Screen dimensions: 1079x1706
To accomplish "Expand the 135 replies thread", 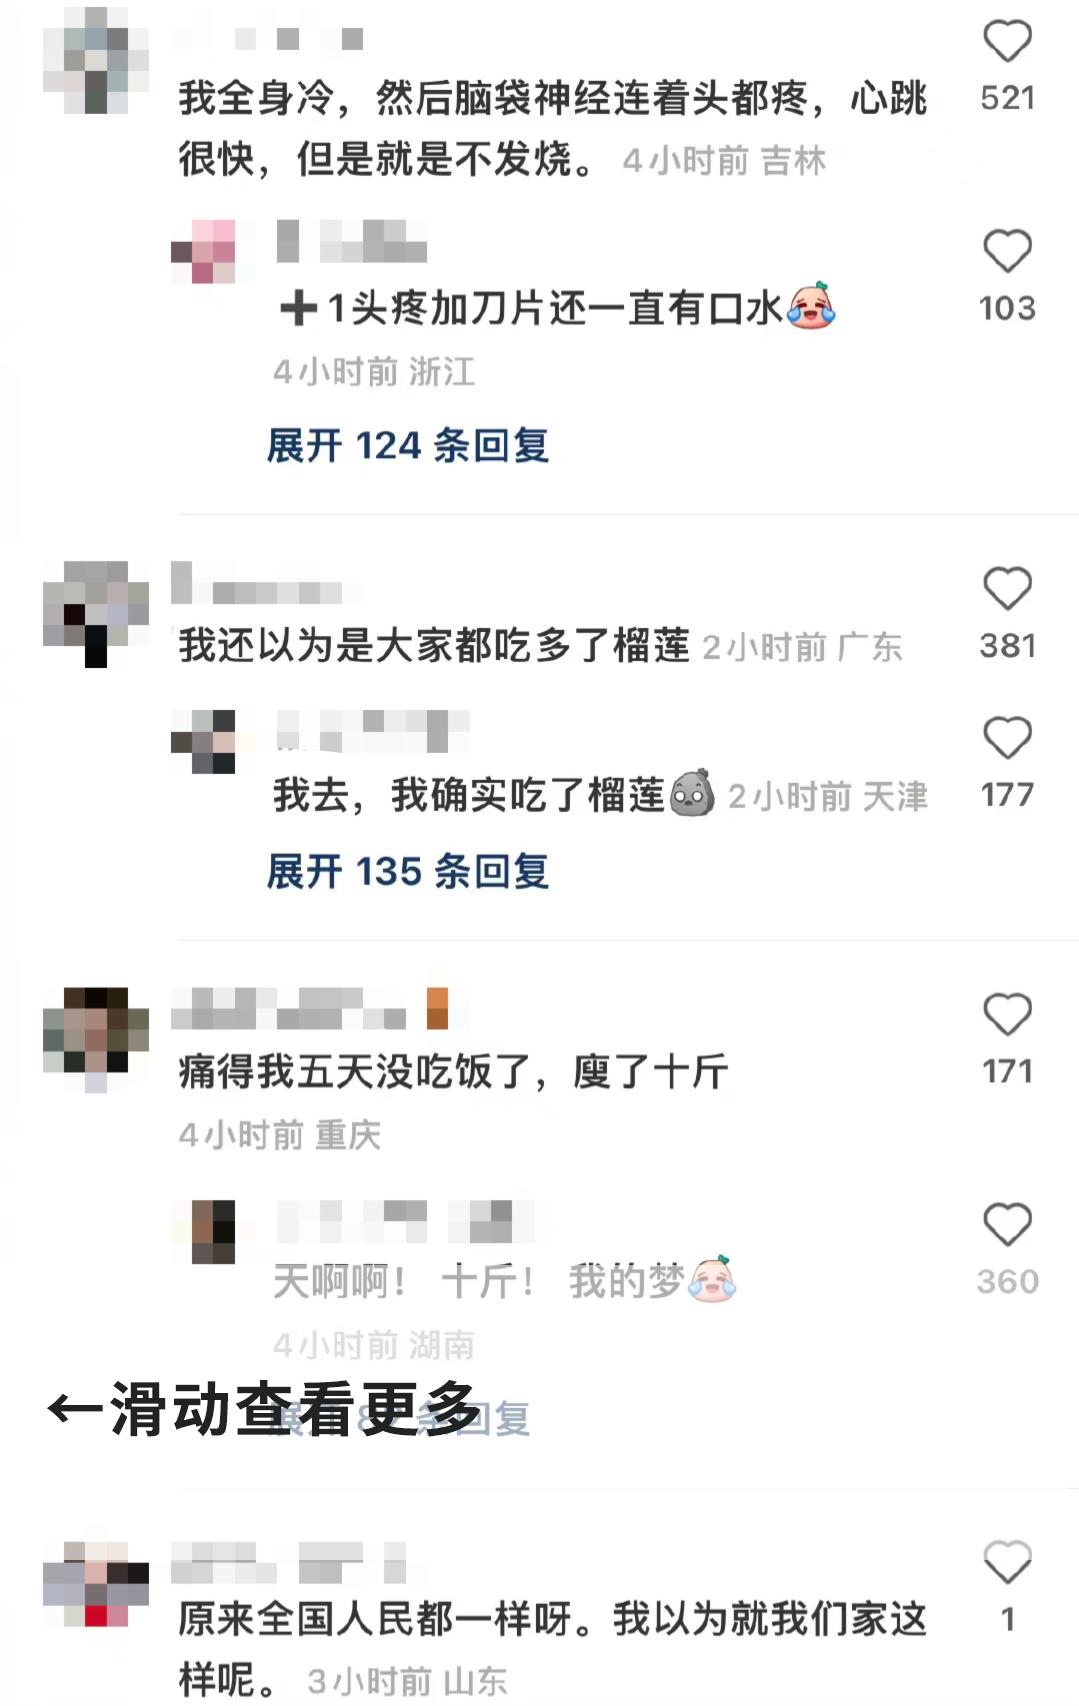I will (x=408, y=871).
